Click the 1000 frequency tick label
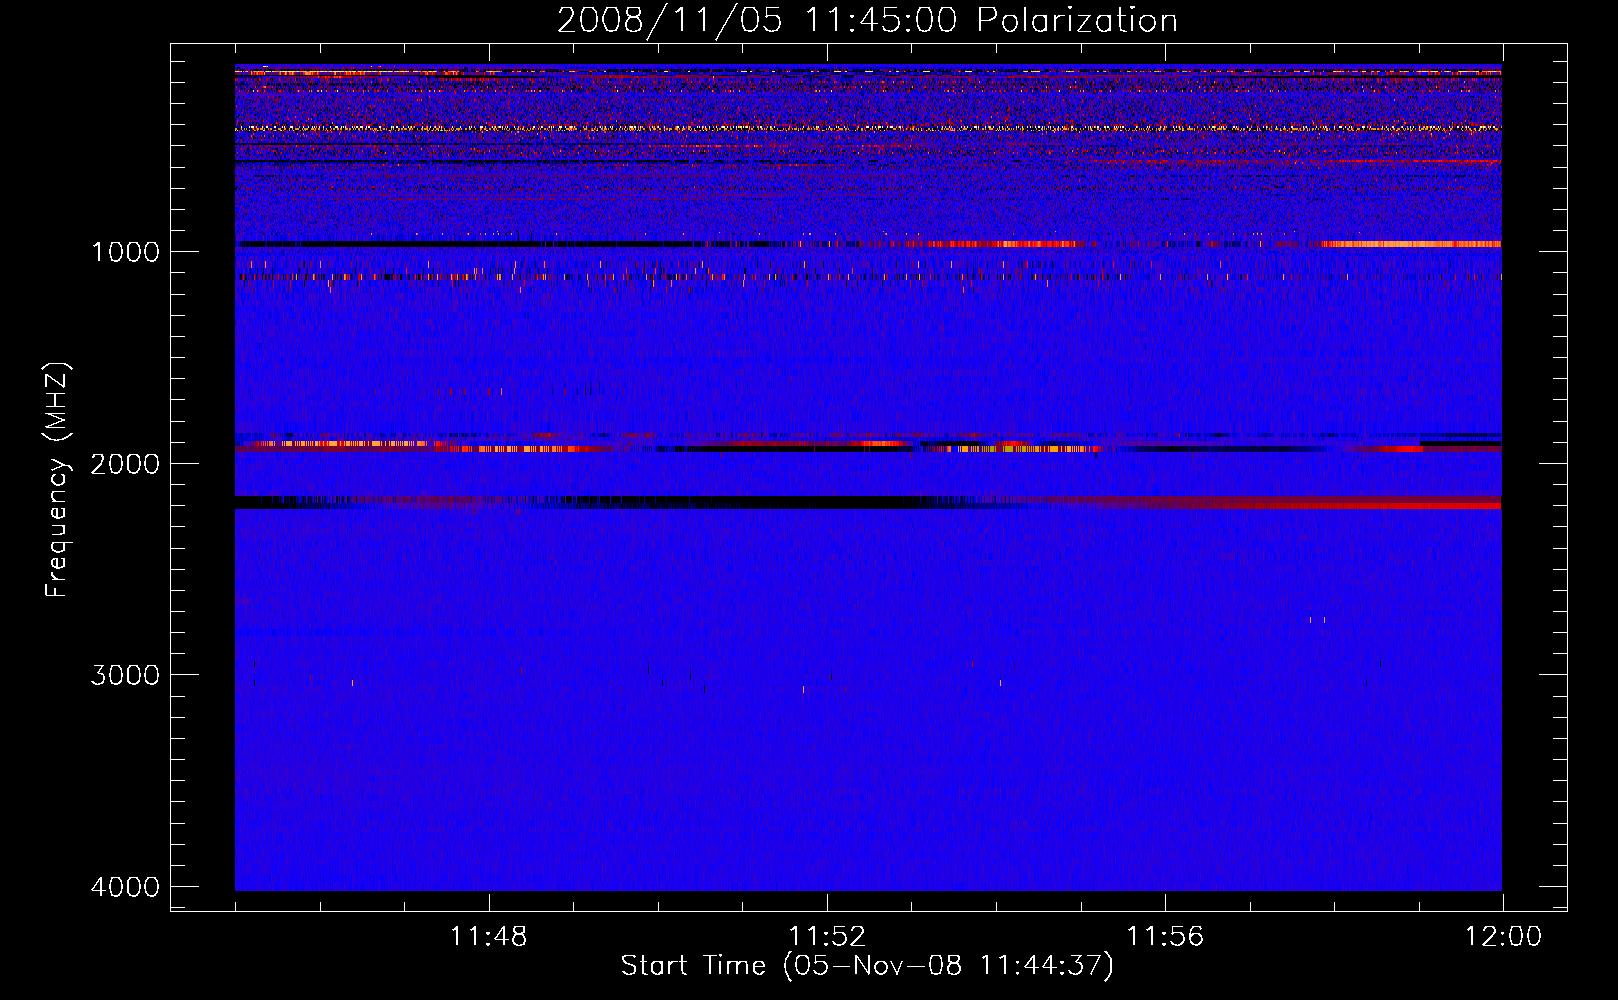The height and width of the screenshot is (1000, 1618). click(125, 251)
